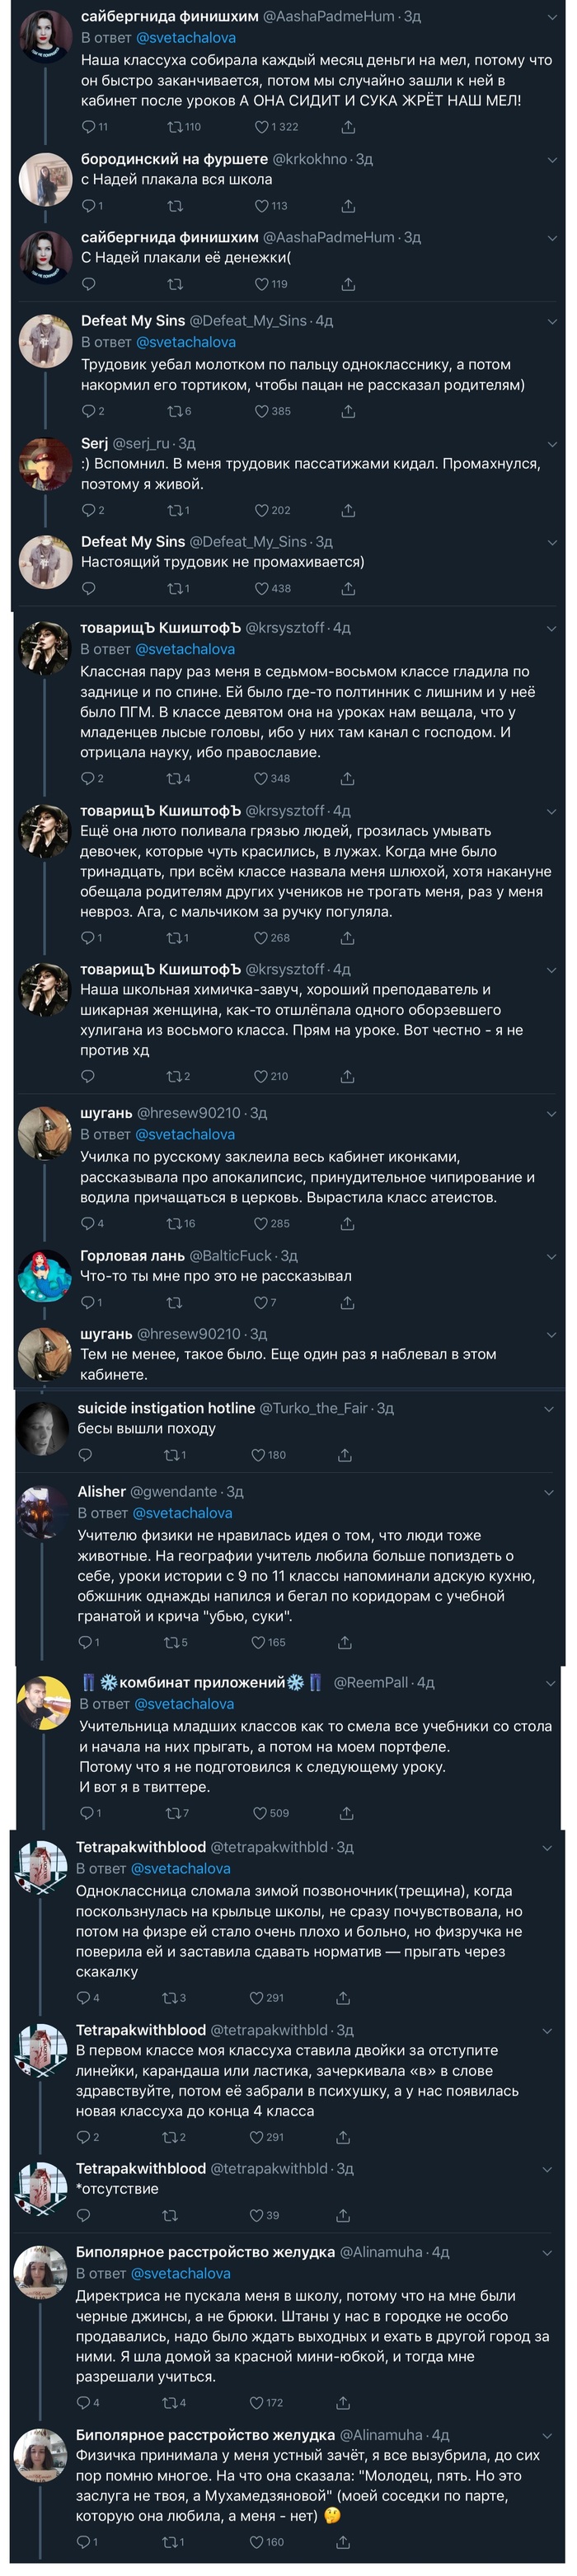Retweet the шугань tweet about icons in classroom
577x2576 pixels.
pyautogui.click(x=174, y=1223)
